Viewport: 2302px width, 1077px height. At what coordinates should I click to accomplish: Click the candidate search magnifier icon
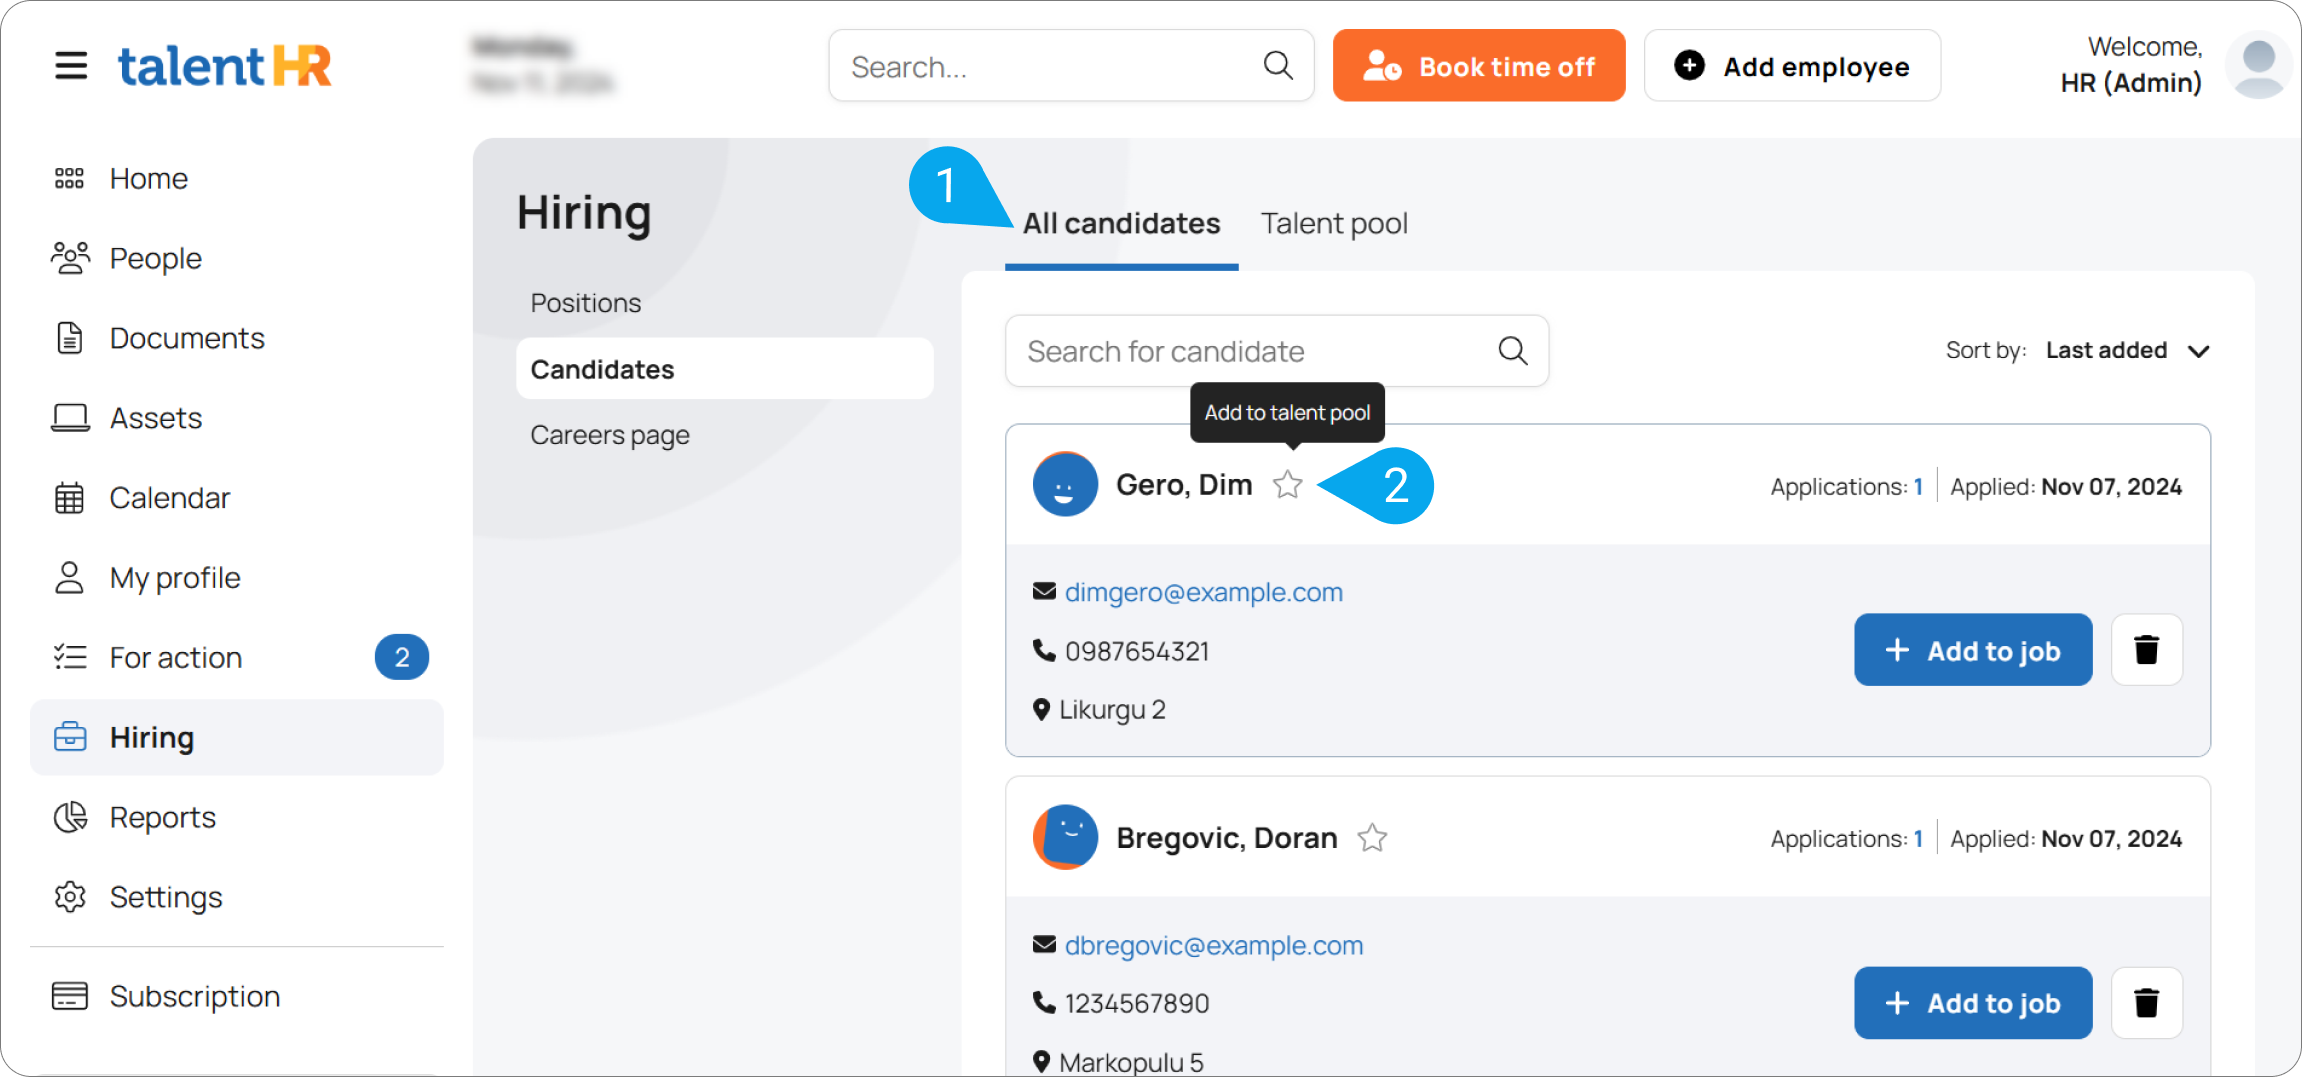(1512, 351)
